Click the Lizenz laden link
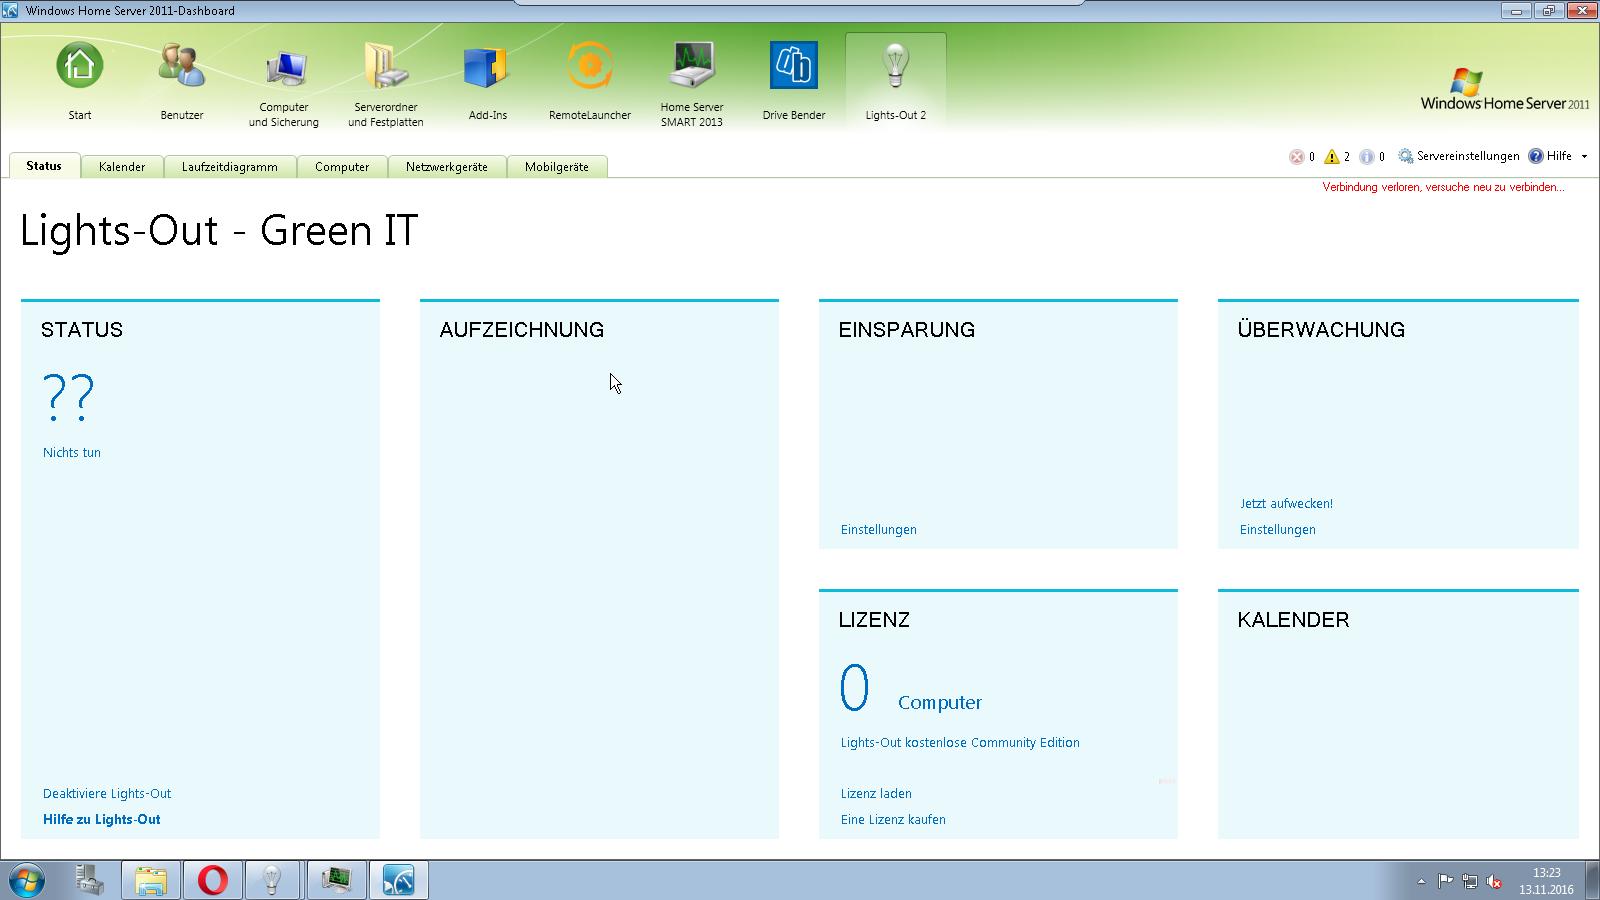Screen dimensions: 1600x900 pos(876,794)
